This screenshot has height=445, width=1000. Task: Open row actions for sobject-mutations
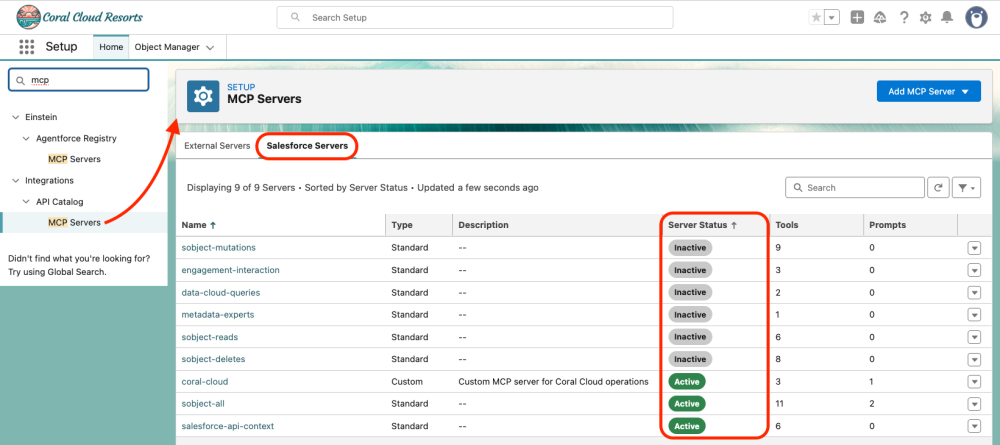point(974,248)
